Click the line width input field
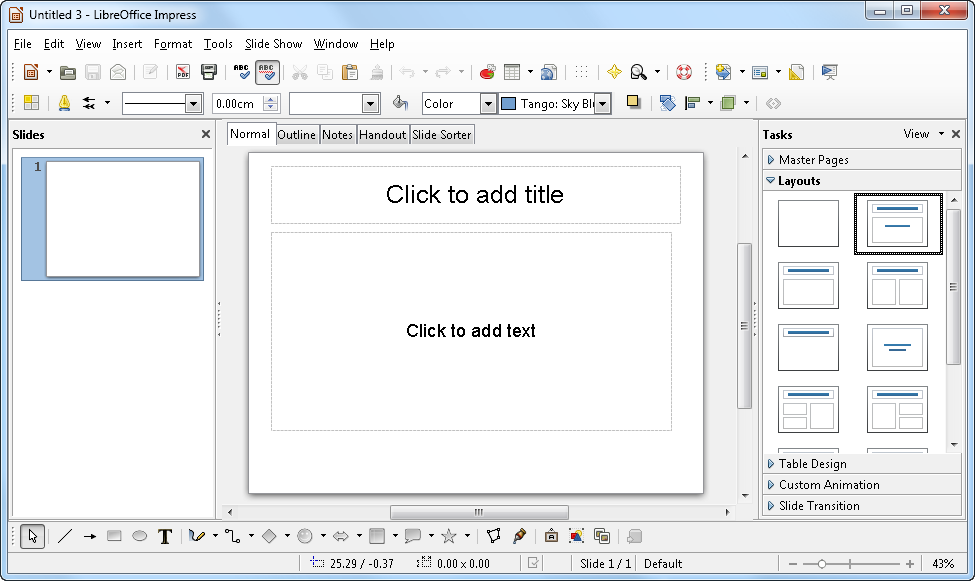The image size is (975, 581). [x=238, y=104]
